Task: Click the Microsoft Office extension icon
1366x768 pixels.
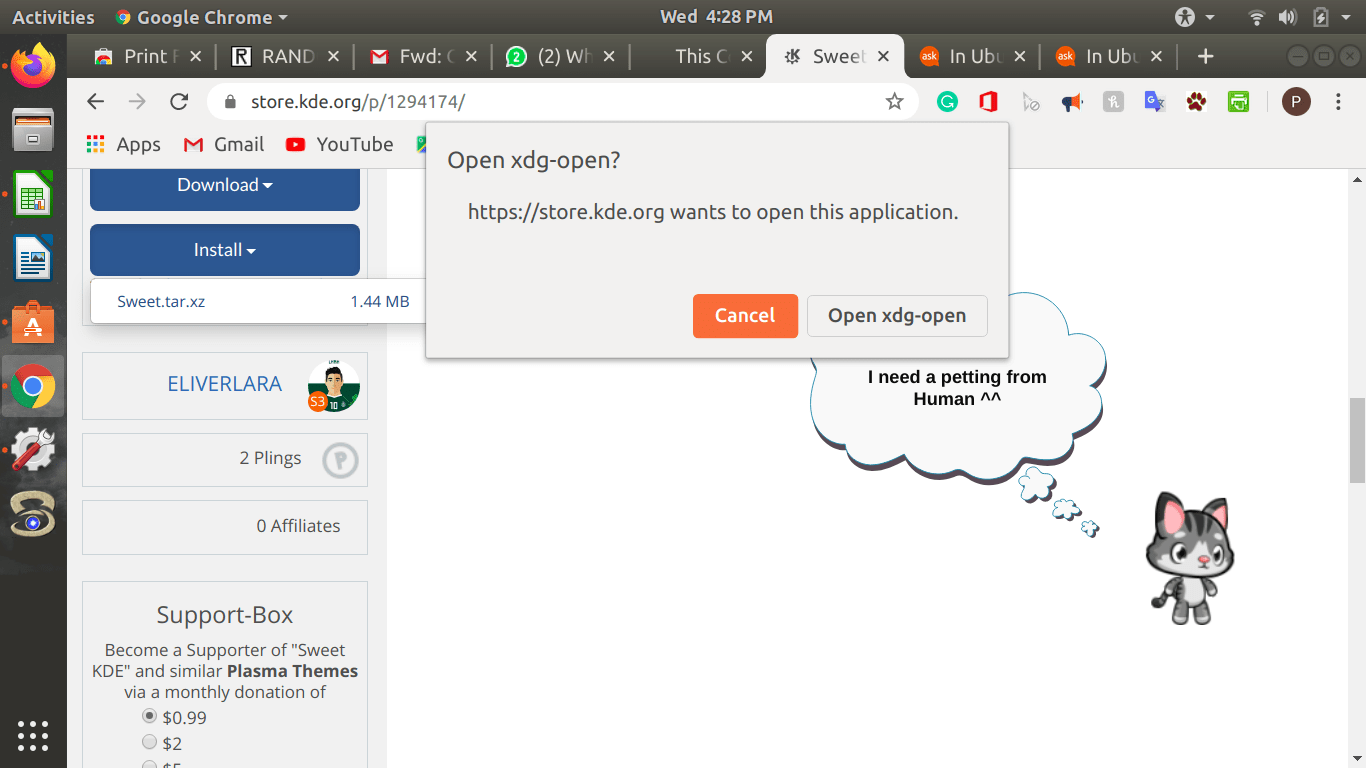Action: (x=988, y=101)
